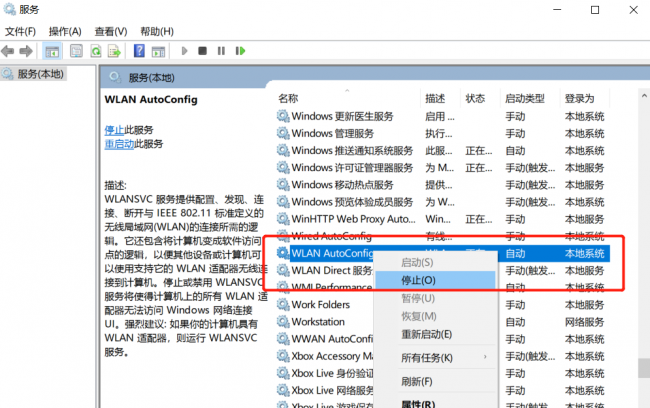Select the Work Folders row name

320,304
